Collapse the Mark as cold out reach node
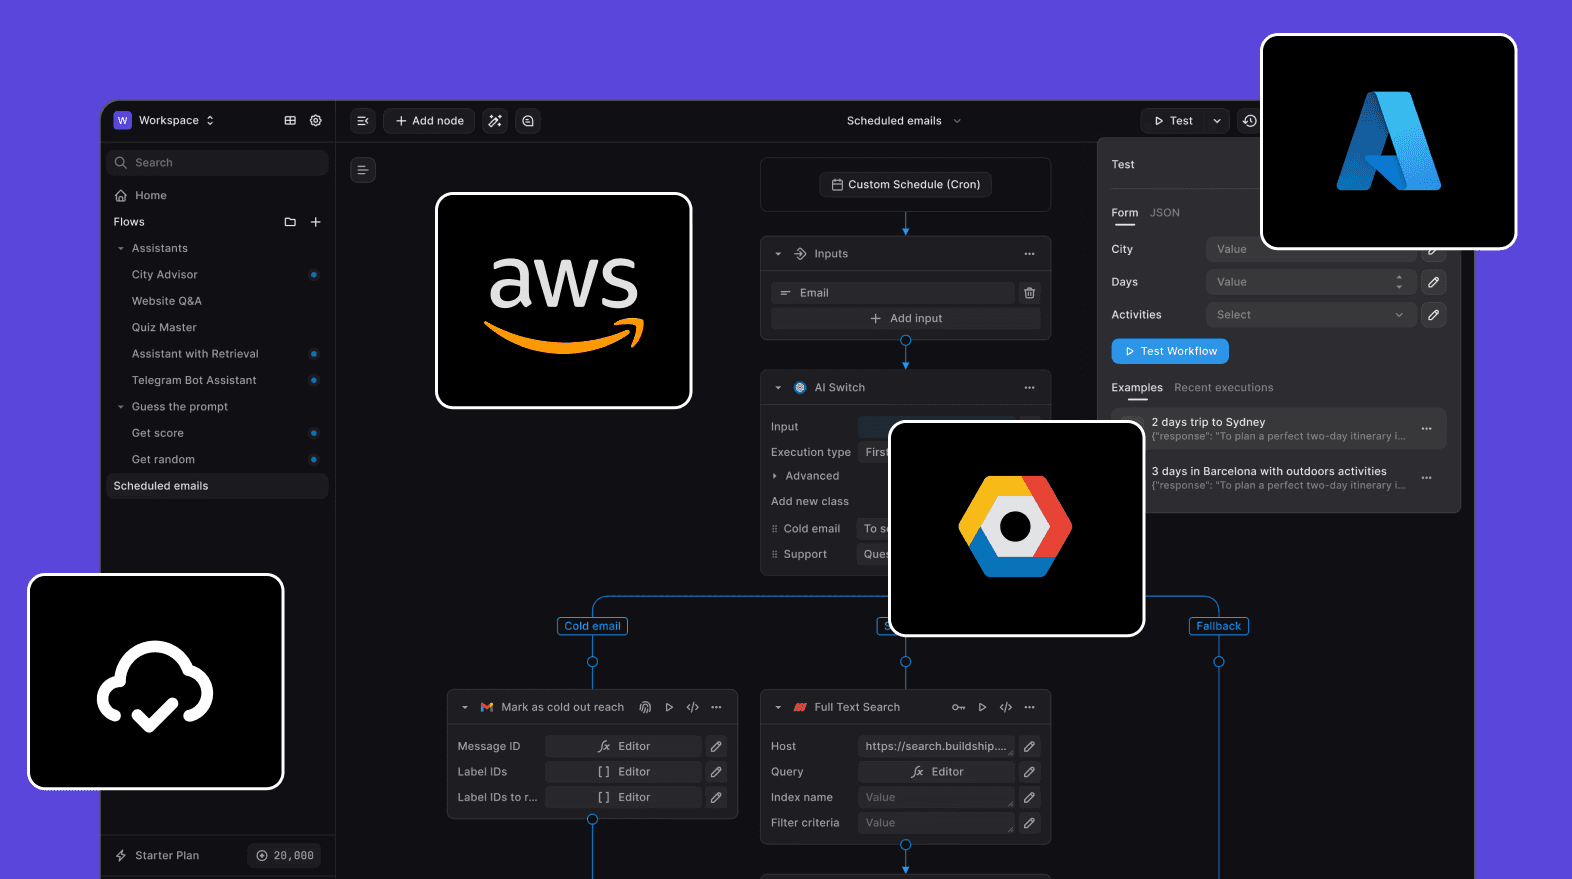 click(465, 707)
